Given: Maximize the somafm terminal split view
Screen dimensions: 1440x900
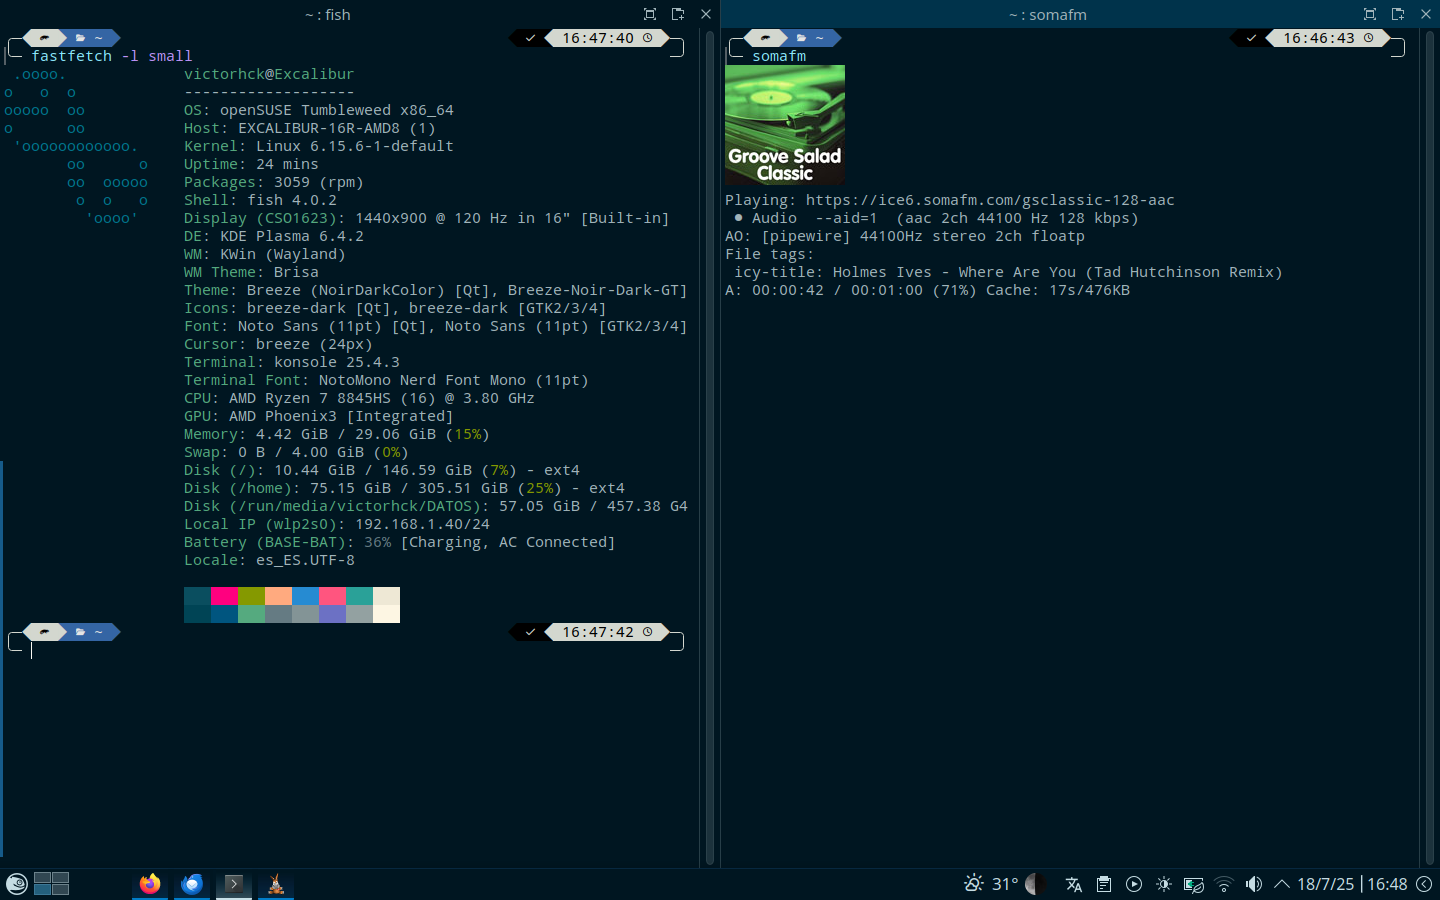Looking at the screenshot, I should click(1370, 14).
